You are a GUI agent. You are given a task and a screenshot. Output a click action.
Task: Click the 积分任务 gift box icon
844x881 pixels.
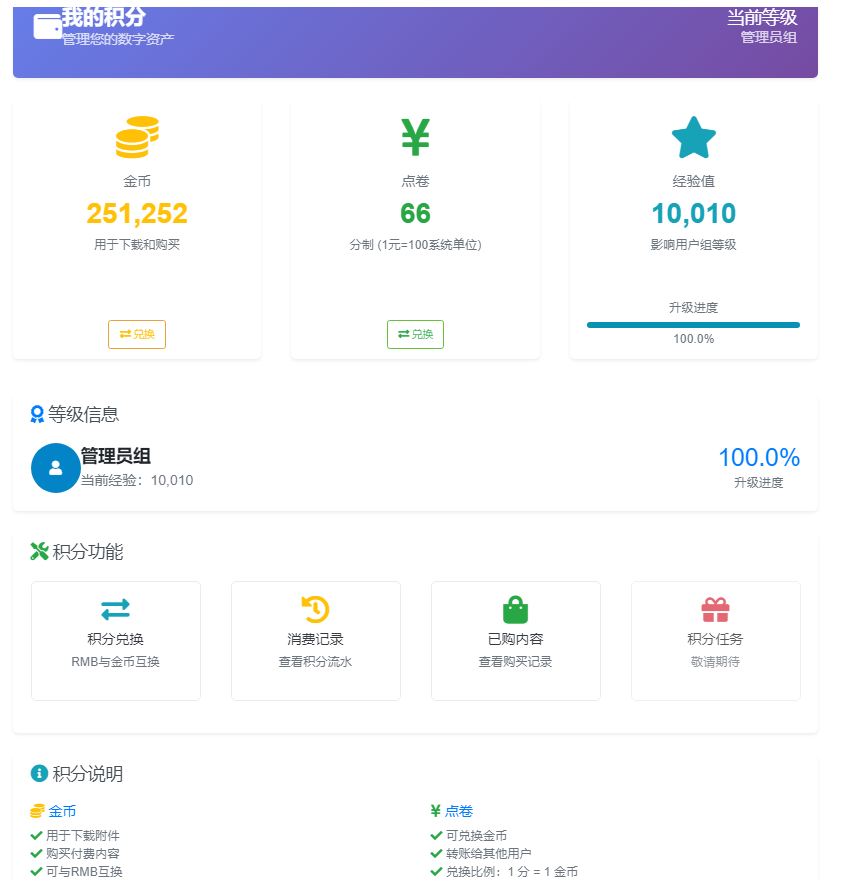[715, 609]
